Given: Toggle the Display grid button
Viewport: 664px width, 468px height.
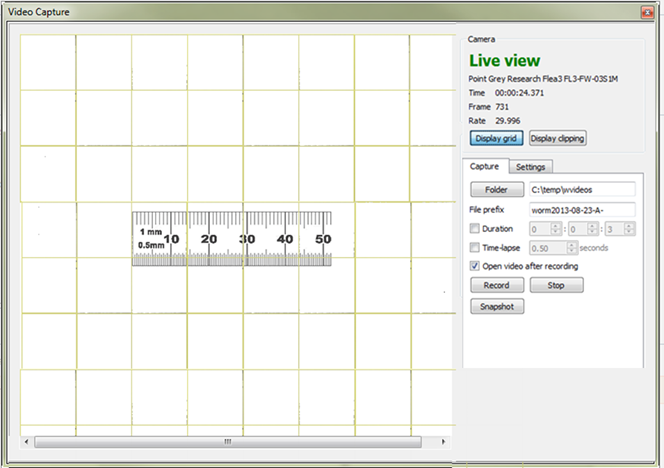Looking at the screenshot, I should [496, 138].
